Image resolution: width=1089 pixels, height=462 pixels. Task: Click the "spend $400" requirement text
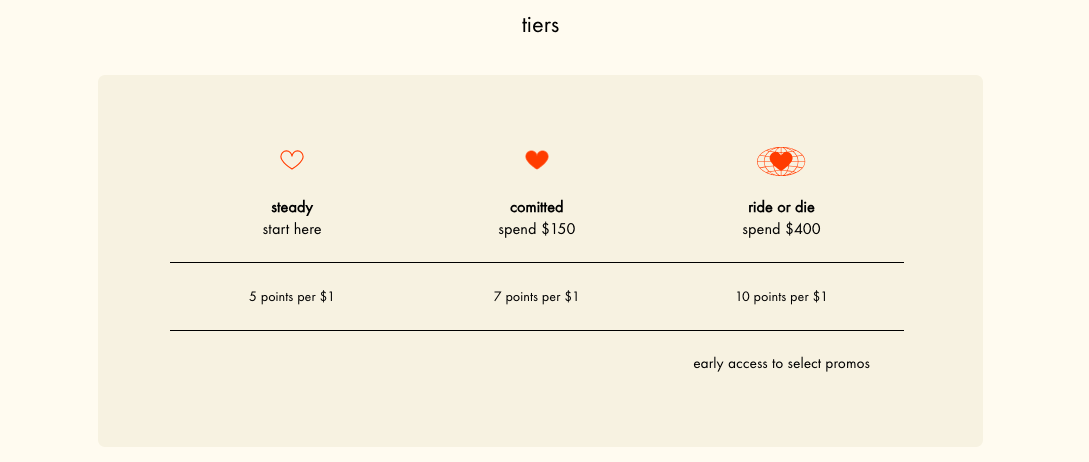click(781, 229)
